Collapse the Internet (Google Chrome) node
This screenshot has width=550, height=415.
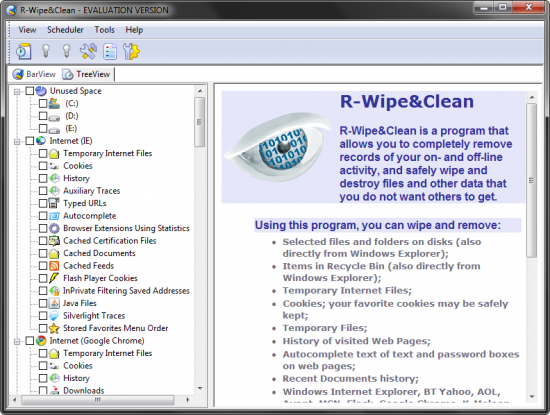point(17,341)
